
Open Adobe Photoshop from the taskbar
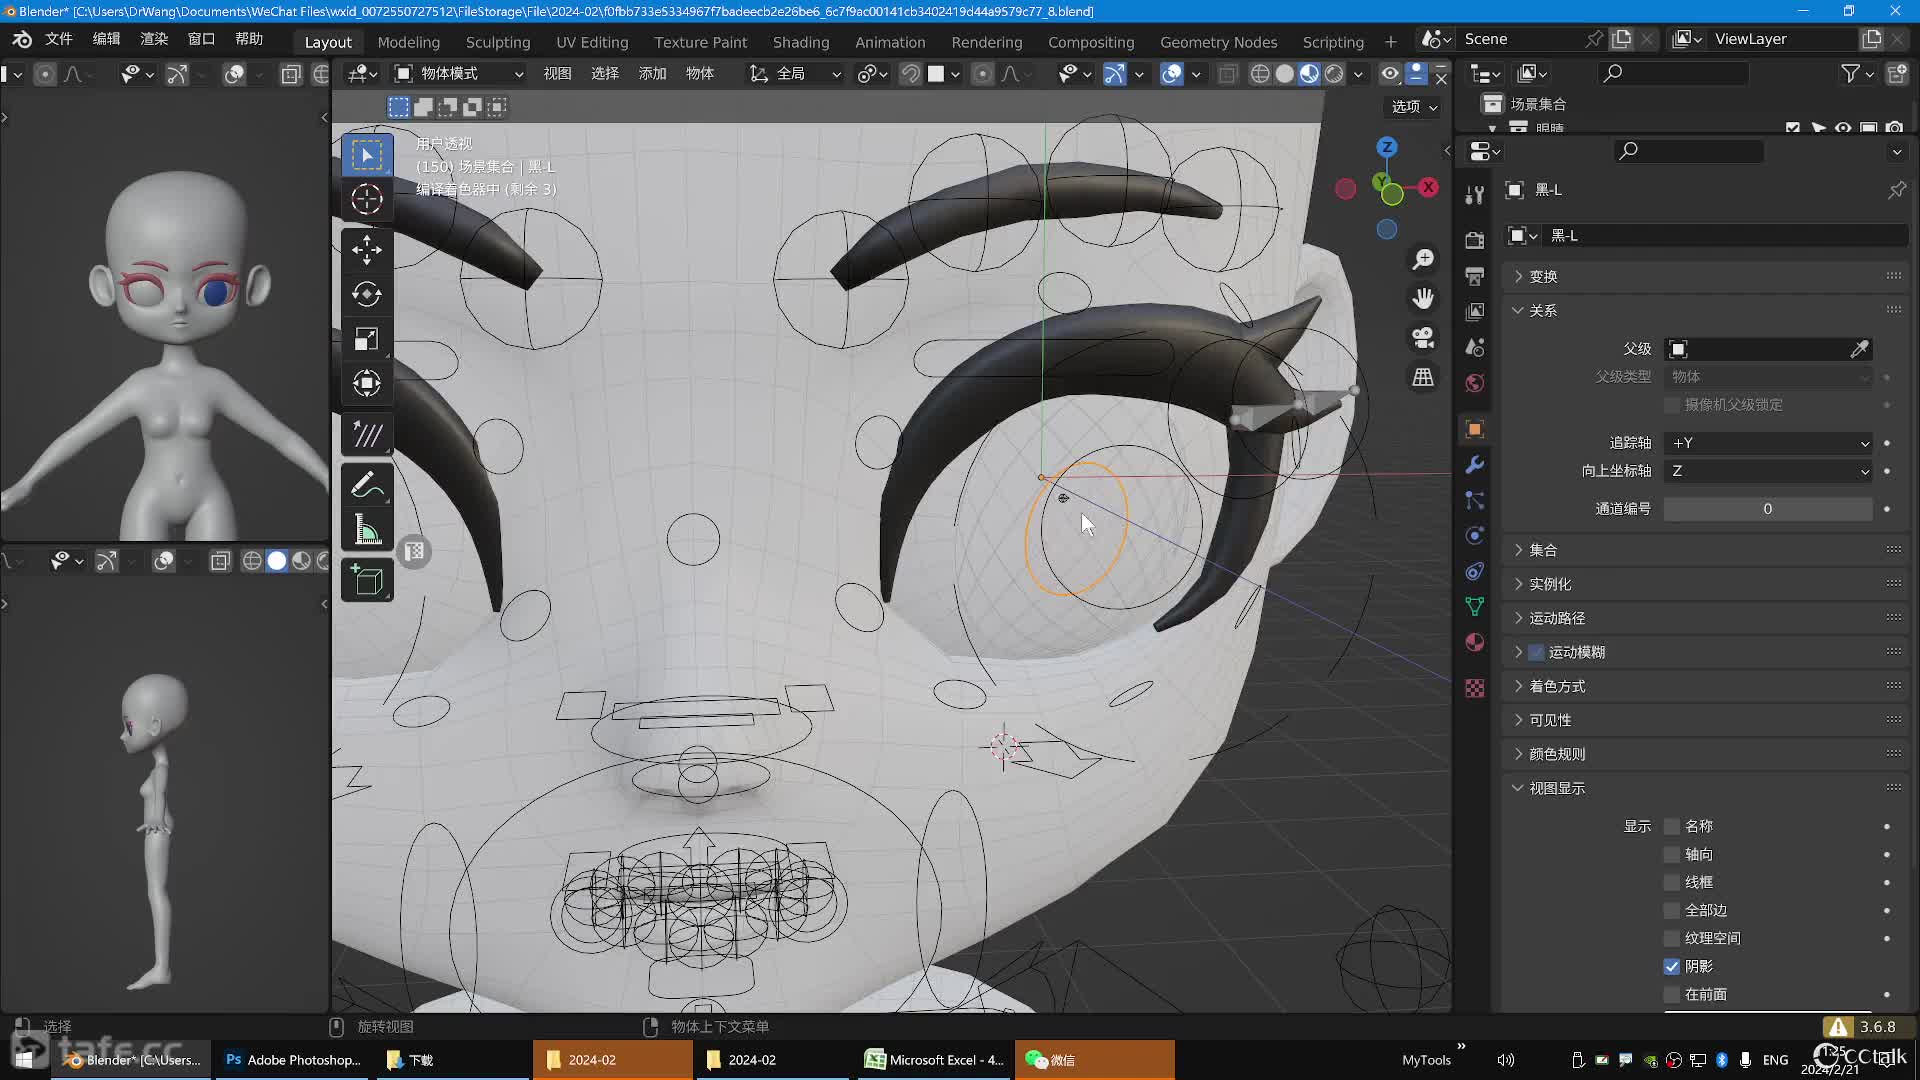[x=292, y=1060]
